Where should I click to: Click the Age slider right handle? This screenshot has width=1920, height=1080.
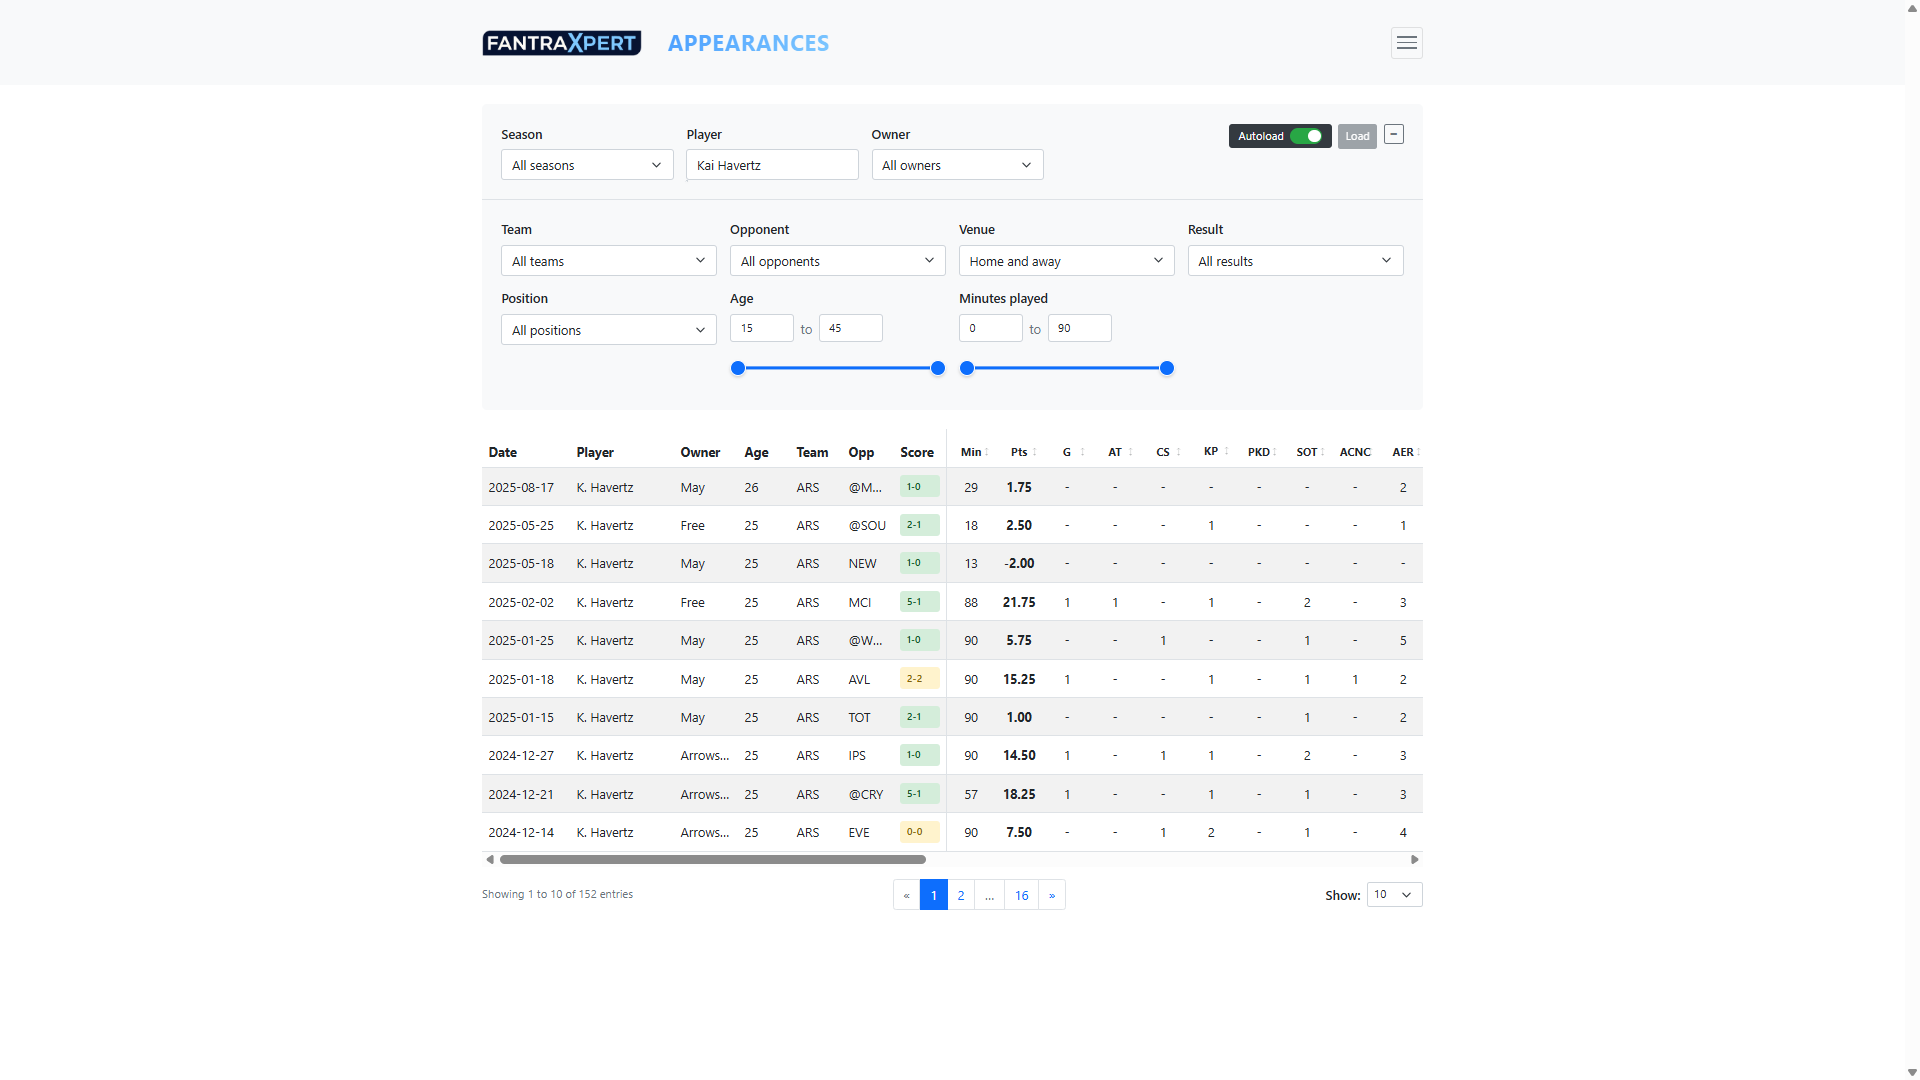click(x=938, y=368)
